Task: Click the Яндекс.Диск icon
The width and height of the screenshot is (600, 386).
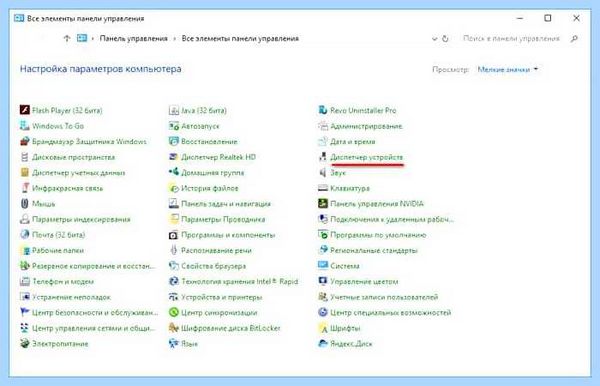Action: (323, 344)
